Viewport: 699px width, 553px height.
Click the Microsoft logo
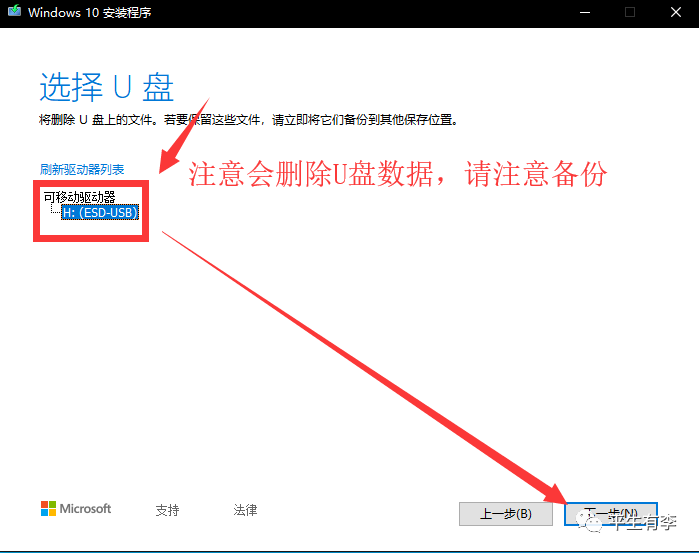pos(76,508)
